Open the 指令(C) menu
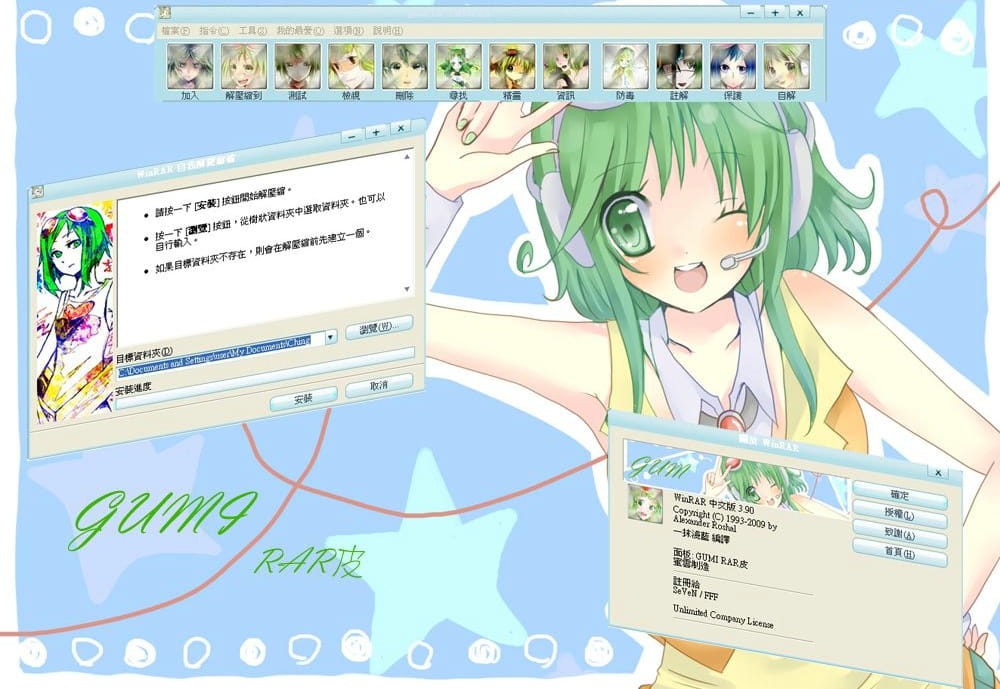Image resolution: width=1000 pixels, height=689 pixels. click(214, 30)
